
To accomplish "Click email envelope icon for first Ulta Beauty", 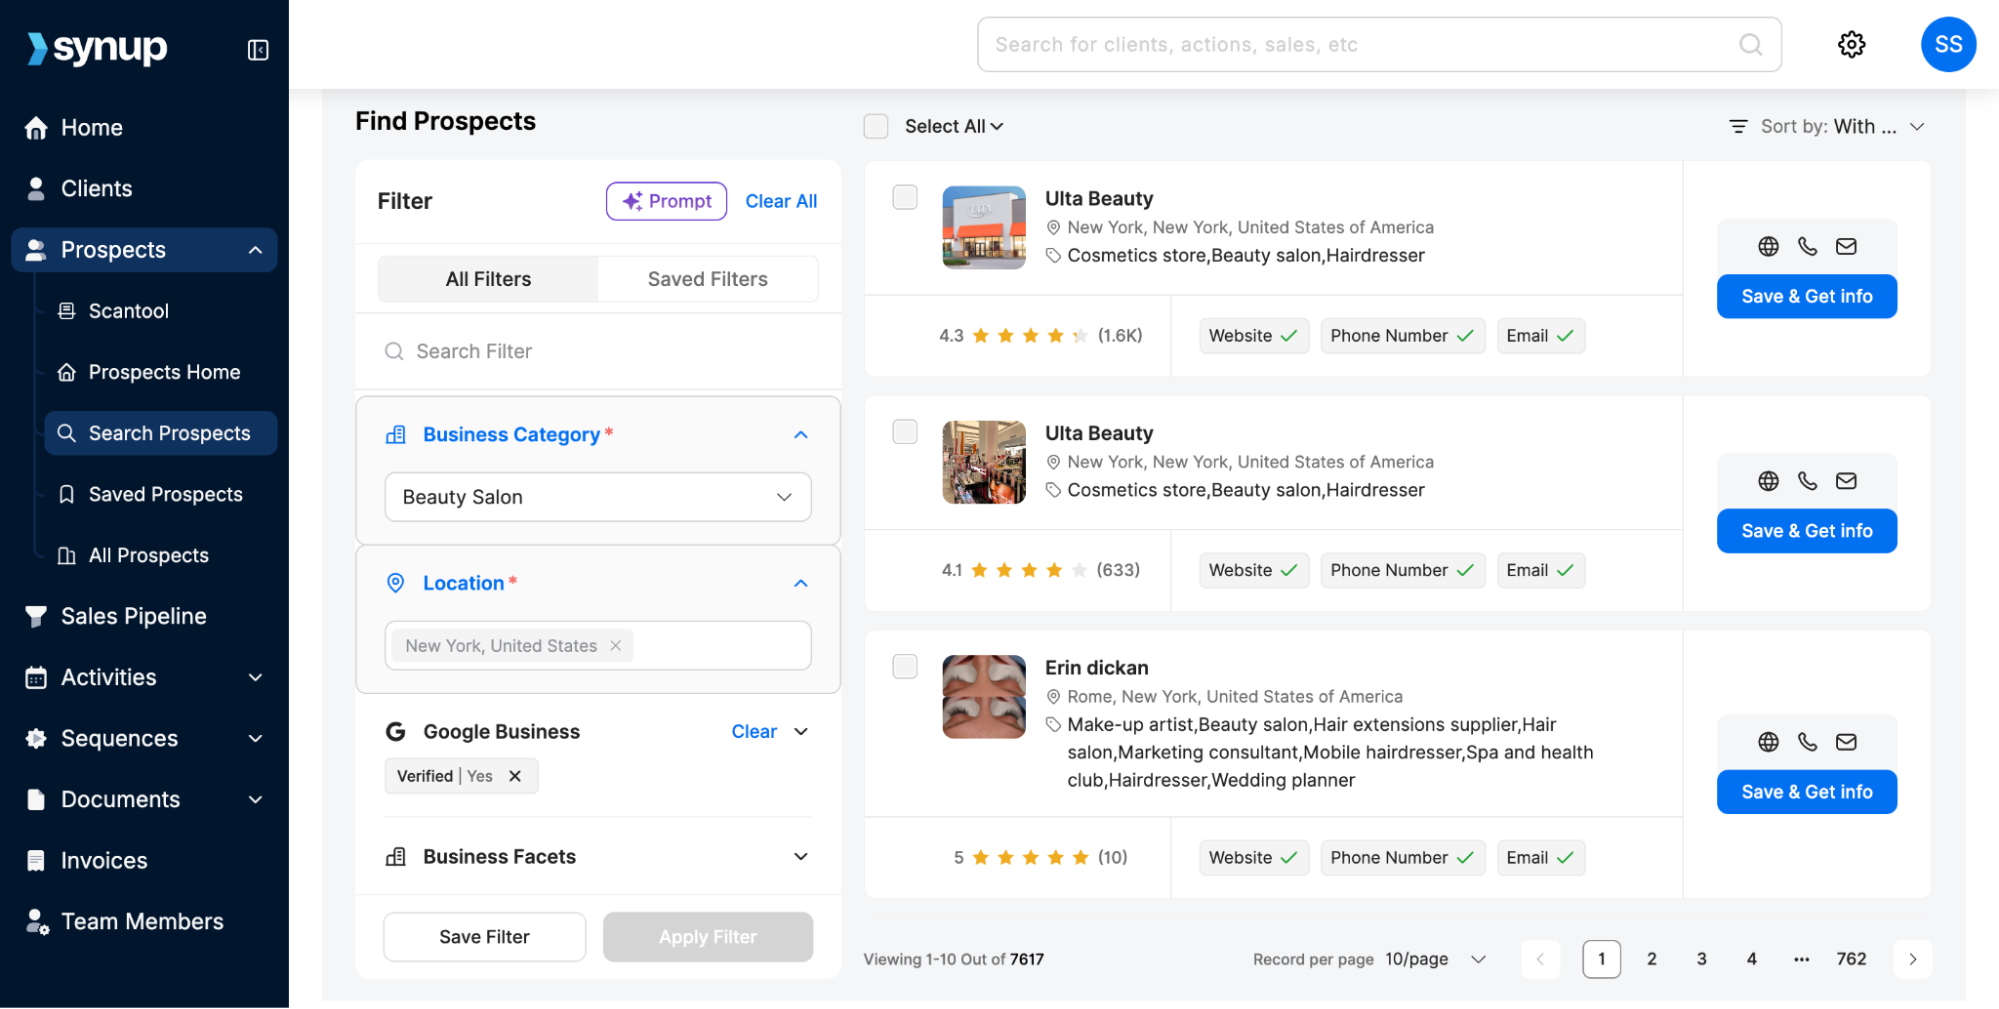I will point(1846,246).
